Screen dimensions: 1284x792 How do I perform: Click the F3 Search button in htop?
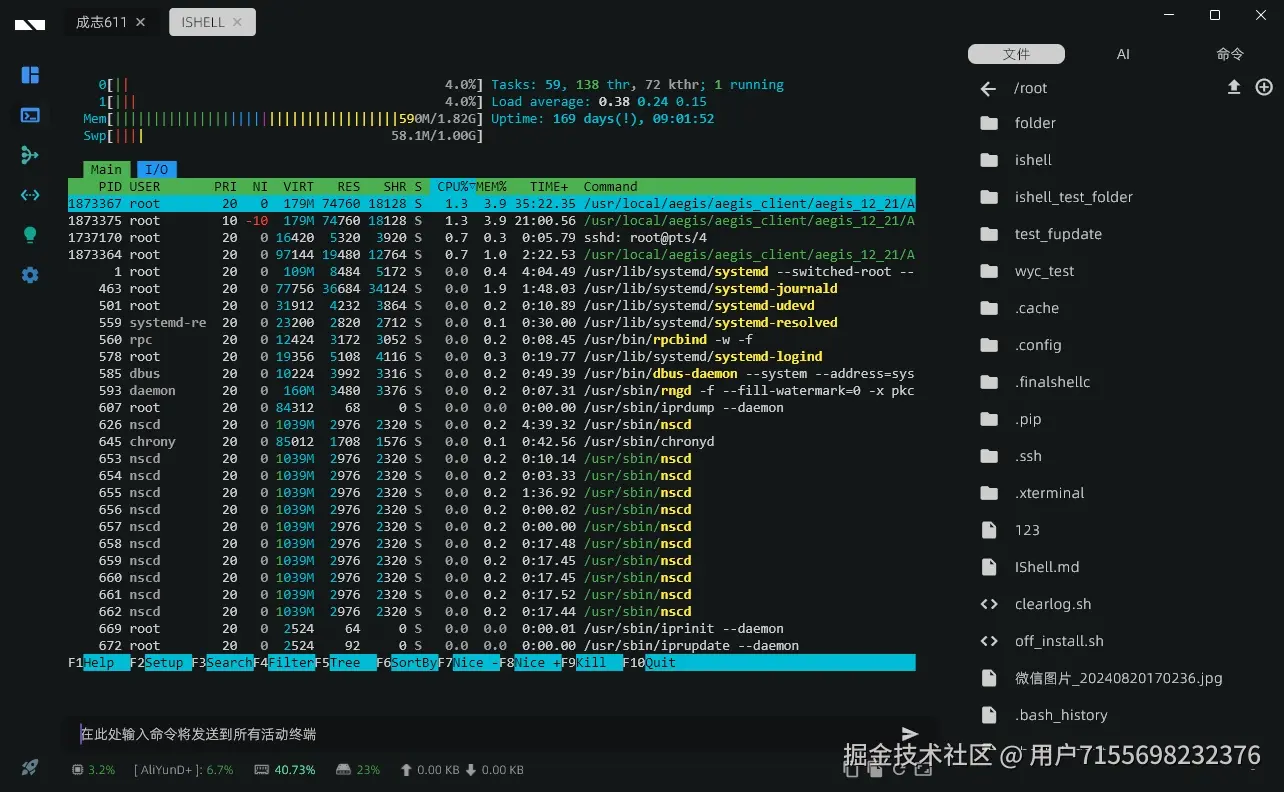[x=223, y=663]
